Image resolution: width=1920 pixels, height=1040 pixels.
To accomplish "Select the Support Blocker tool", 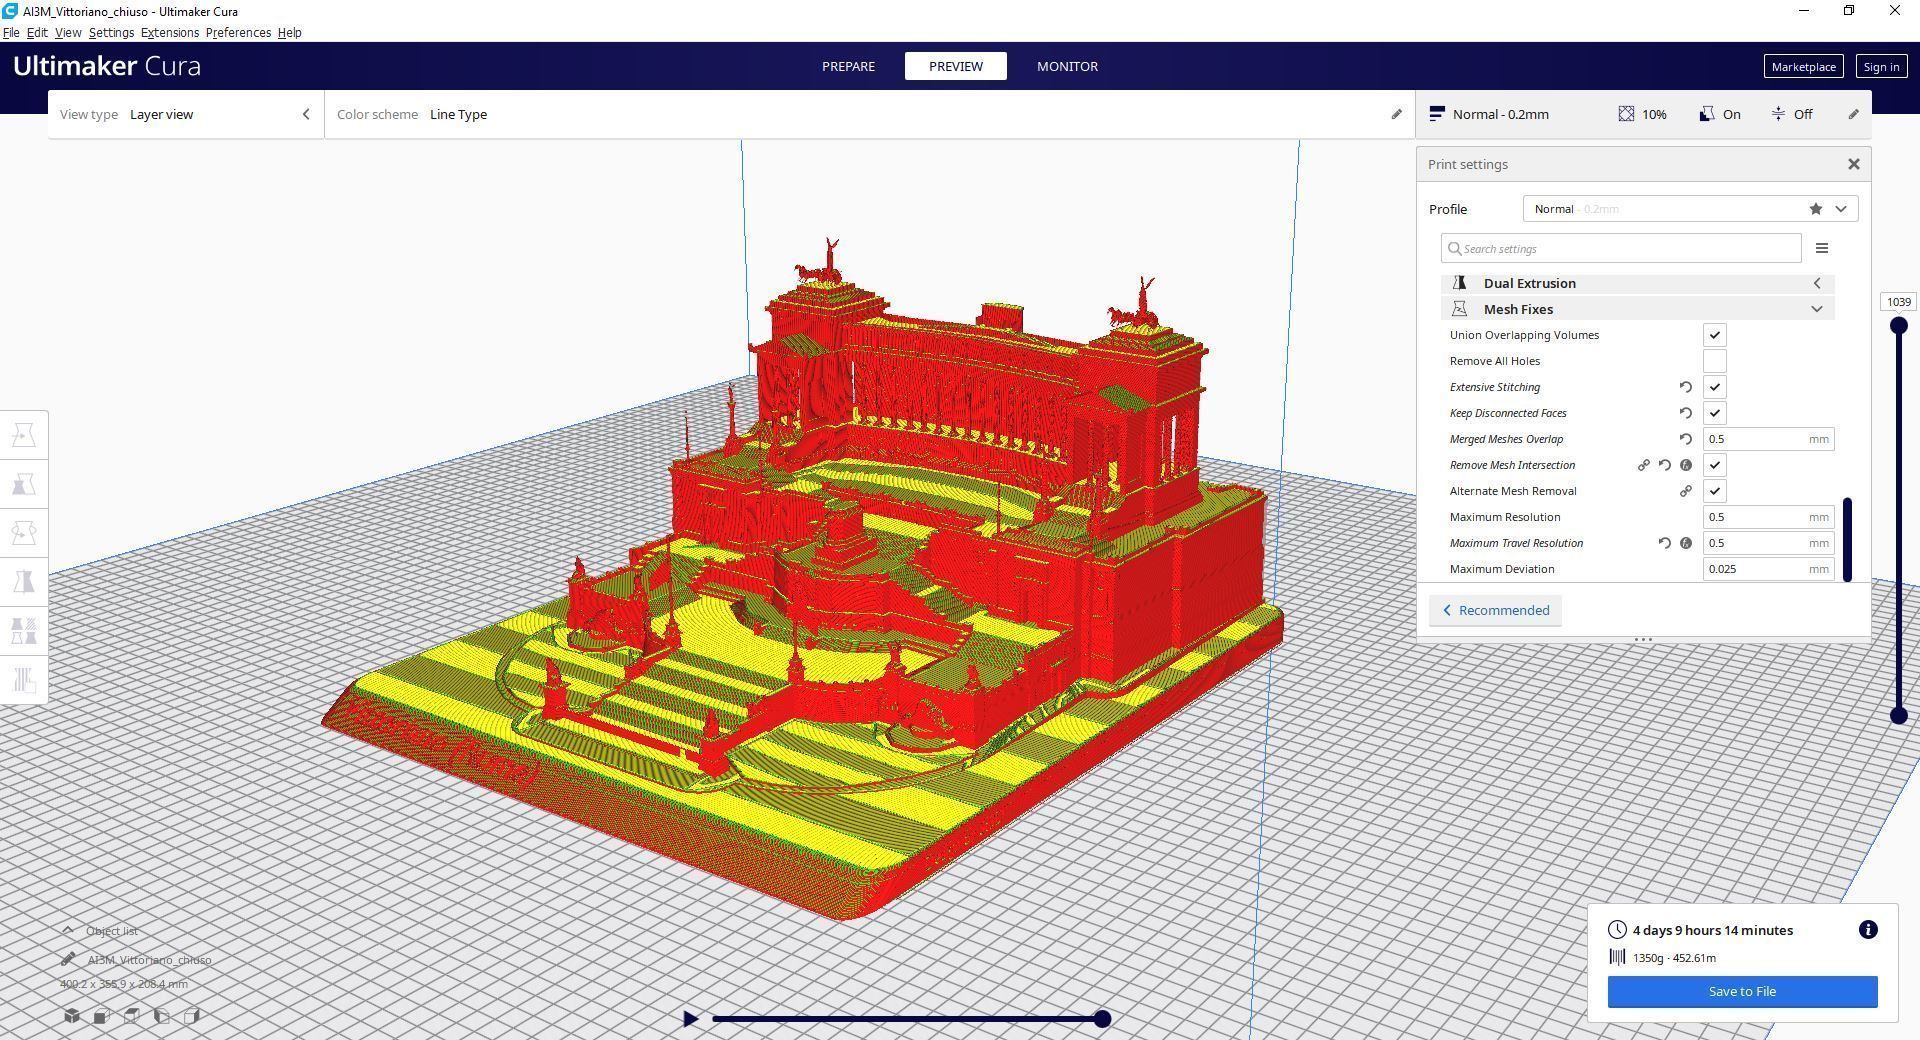I will click(x=24, y=680).
